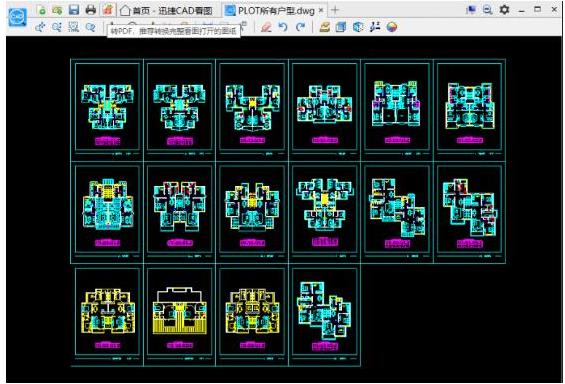Switch to the 首页 迅捷CAD看图 tab

tap(166, 11)
